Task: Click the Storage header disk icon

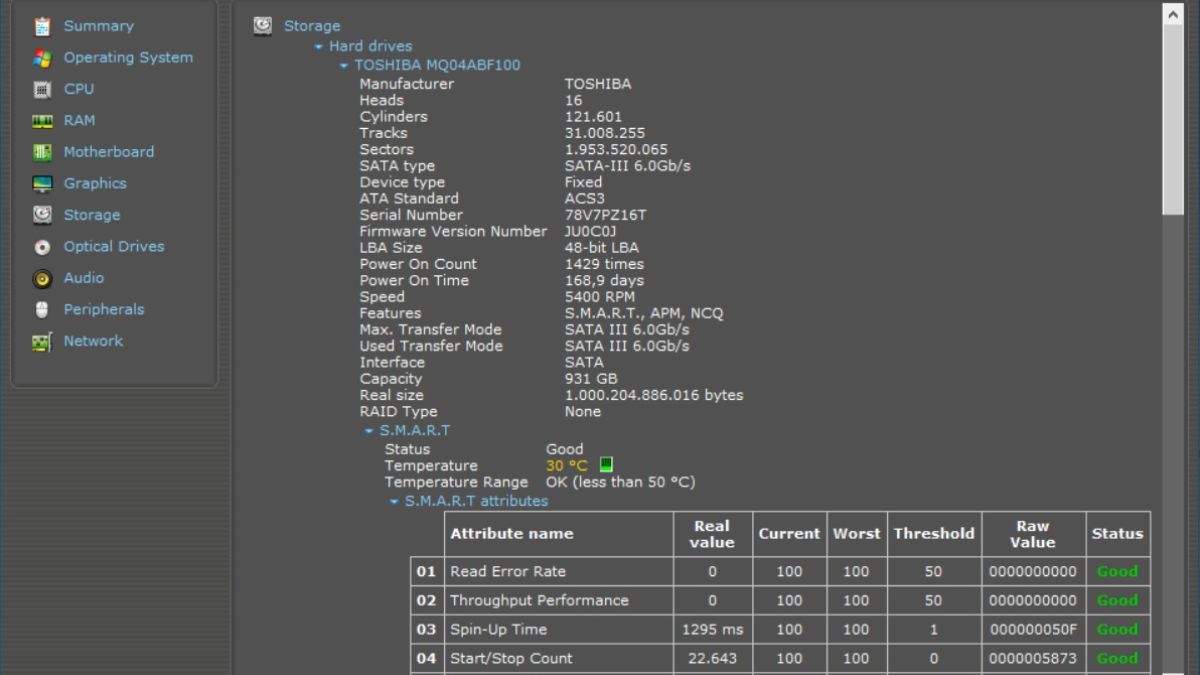Action: click(263, 26)
